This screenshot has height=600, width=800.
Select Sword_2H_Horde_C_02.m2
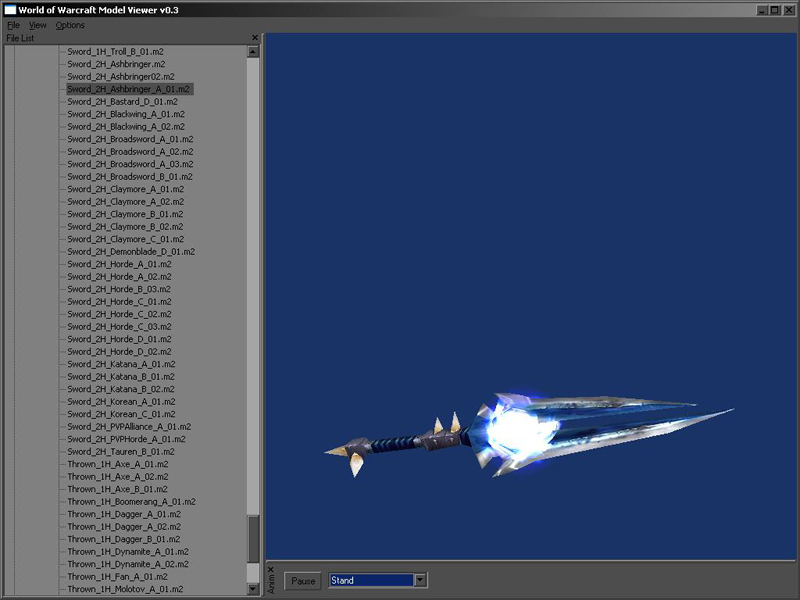point(119,314)
